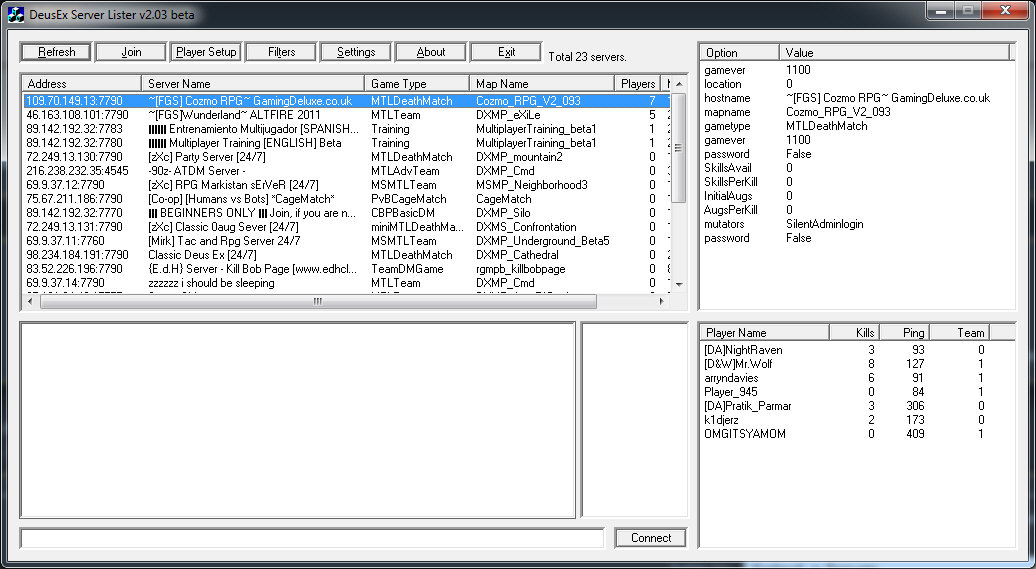This screenshot has height=569, width=1036.
Task: Click the DeusEx app icon in title bar
Action: click(14, 14)
